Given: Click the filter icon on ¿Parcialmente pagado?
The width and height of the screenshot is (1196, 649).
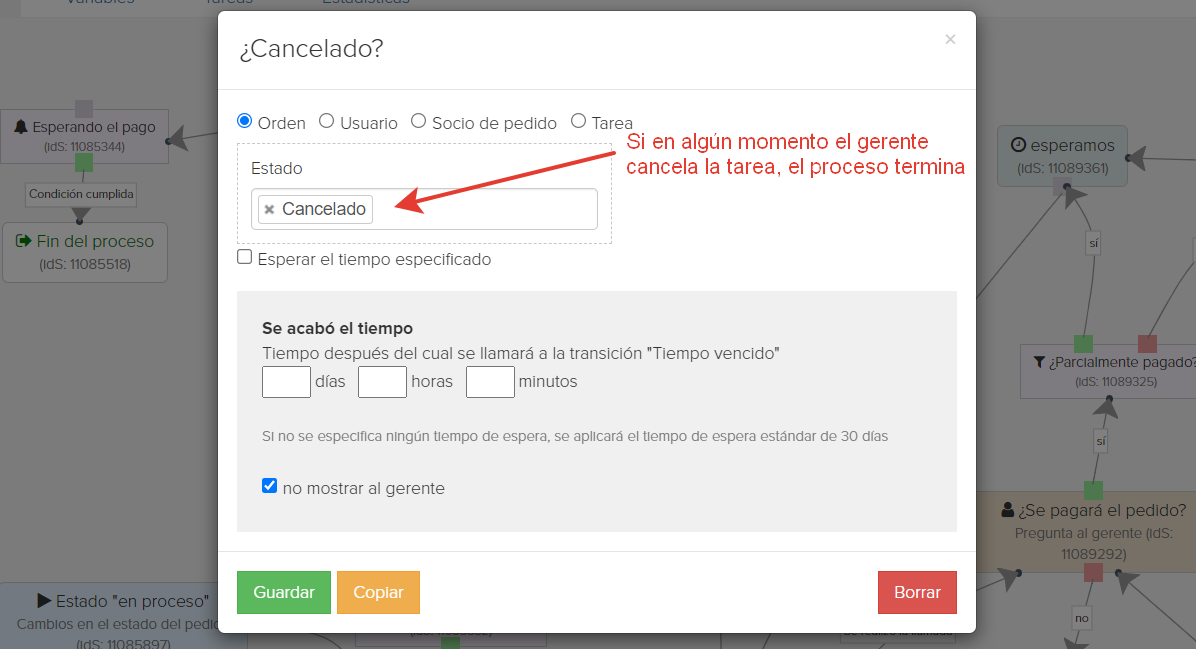Looking at the screenshot, I should coord(1039,361).
